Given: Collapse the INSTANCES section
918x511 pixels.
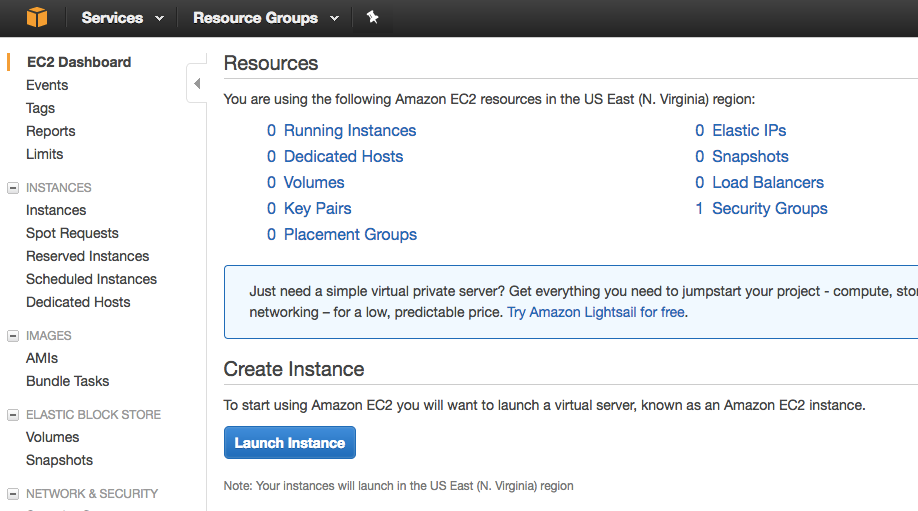Looking at the screenshot, I should (13, 188).
